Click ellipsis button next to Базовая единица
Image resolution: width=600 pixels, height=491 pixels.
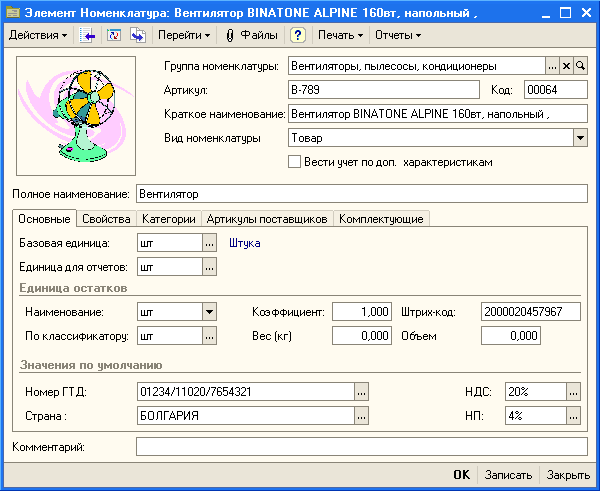[209, 243]
